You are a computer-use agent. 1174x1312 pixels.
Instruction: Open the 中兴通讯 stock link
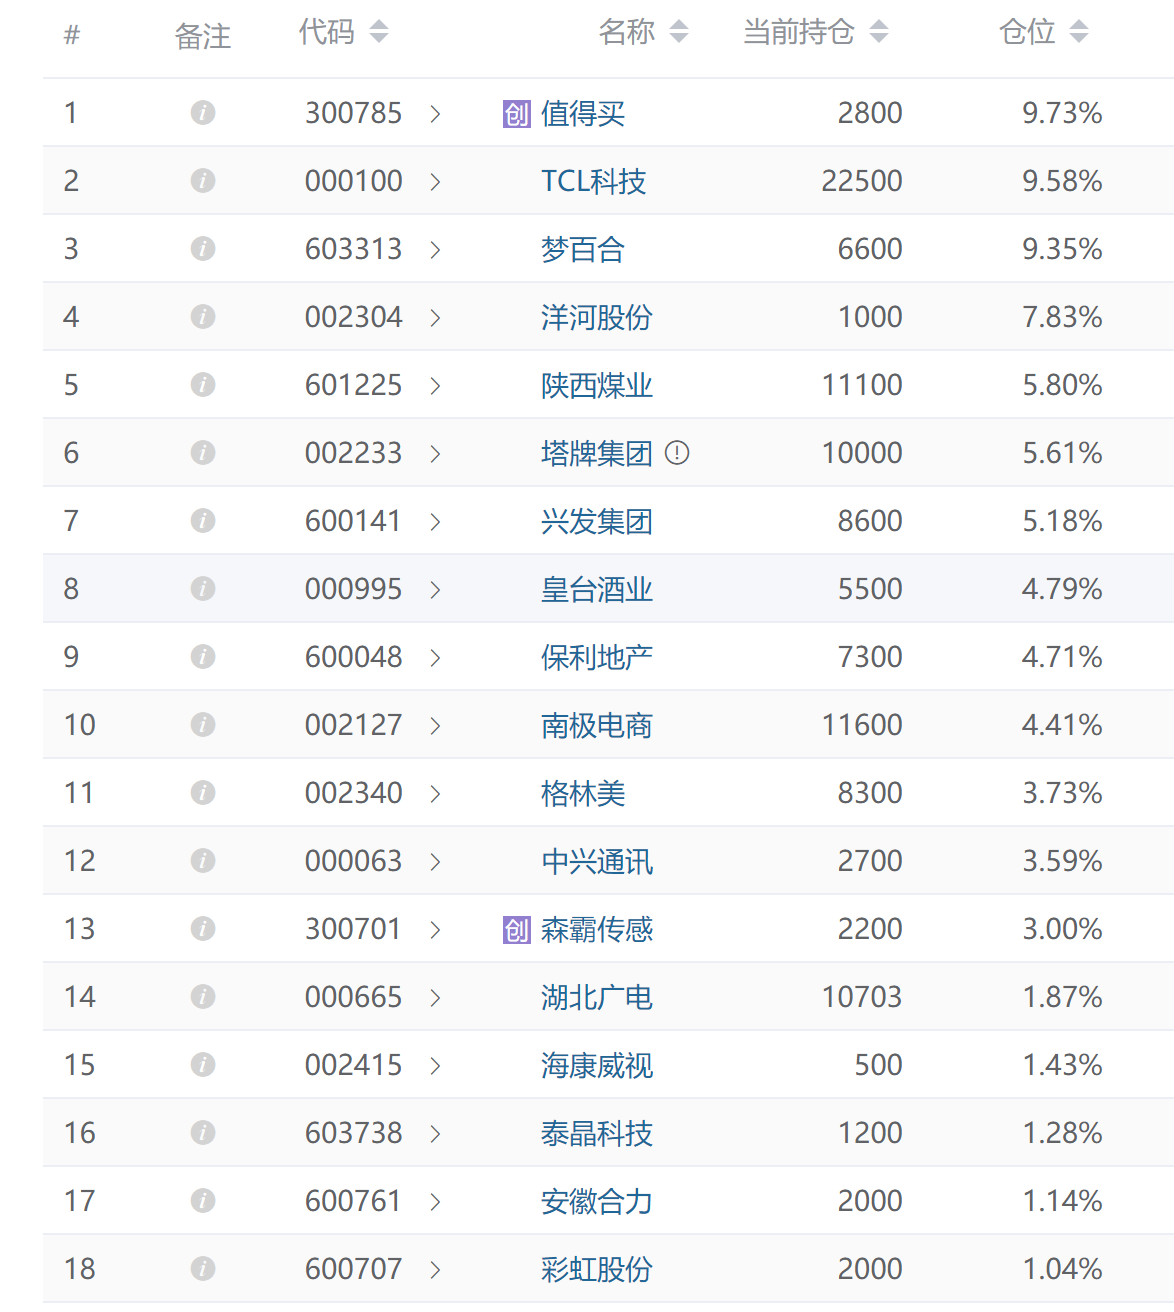pyautogui.click(x=597, y=862)
